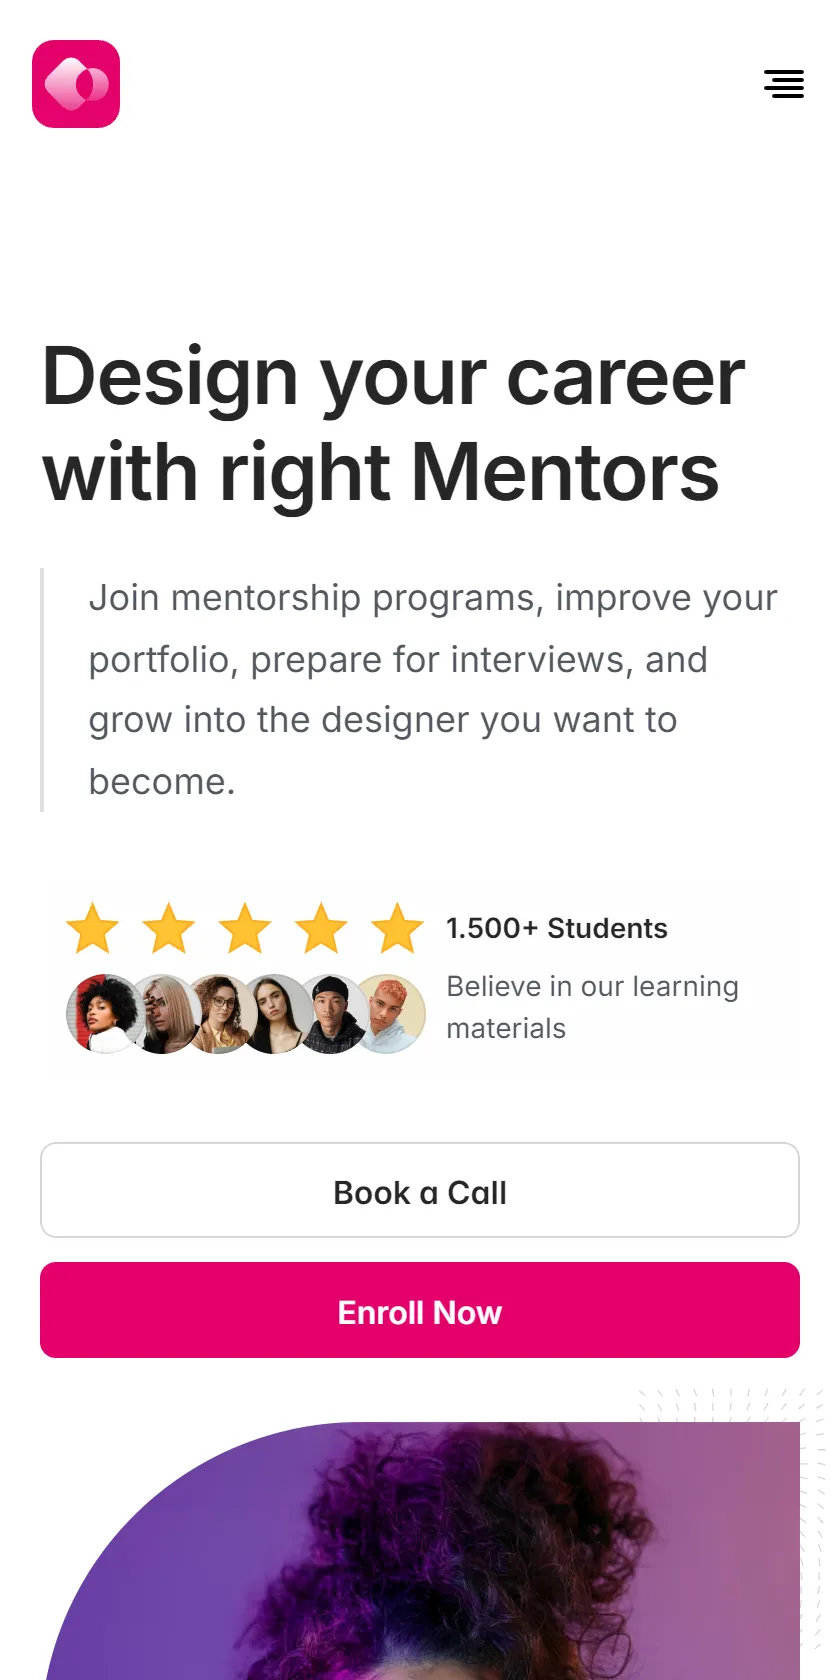The height and width of the screenshot is (1680, 840).
Task: Click the Book a Call button
Action: coord(420,1190)
